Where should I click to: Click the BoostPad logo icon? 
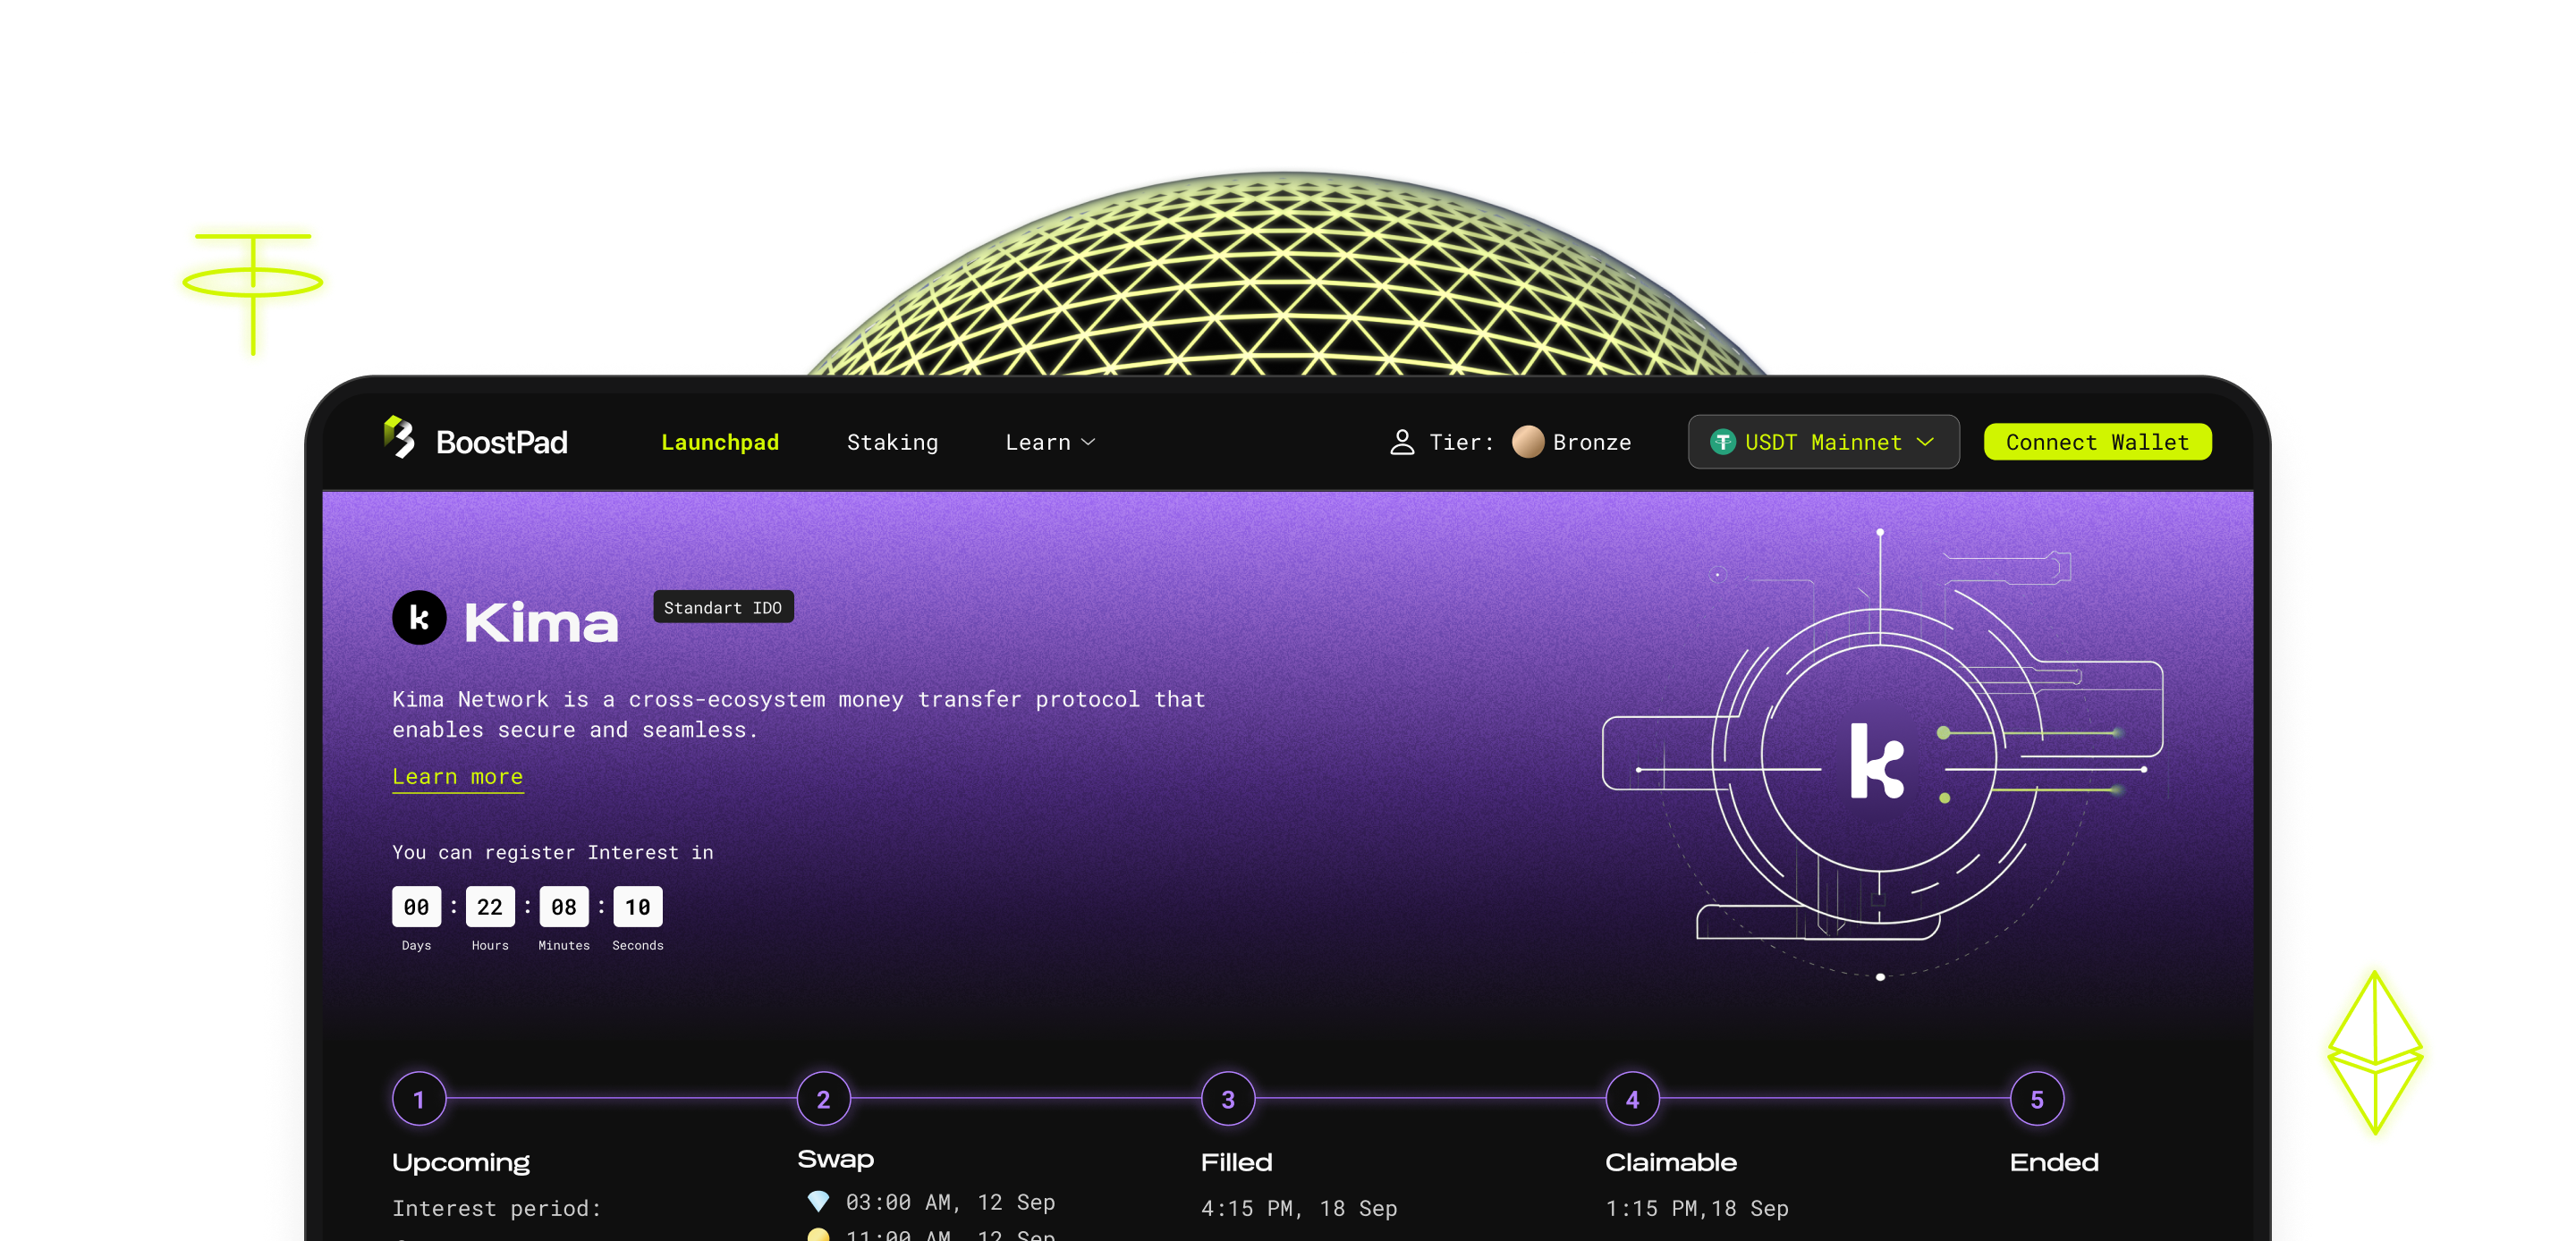(x=399, y=441)
